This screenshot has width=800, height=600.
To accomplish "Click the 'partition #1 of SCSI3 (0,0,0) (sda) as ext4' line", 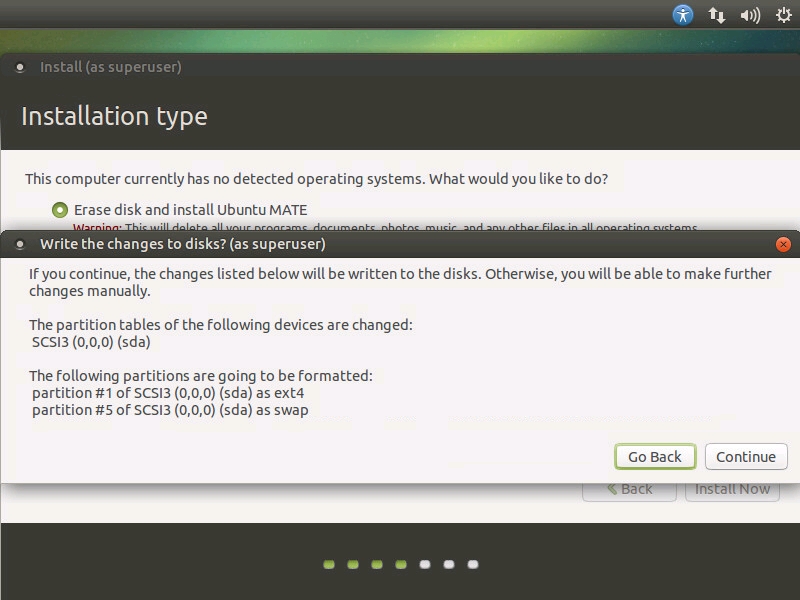I will (x=168, y=393).
